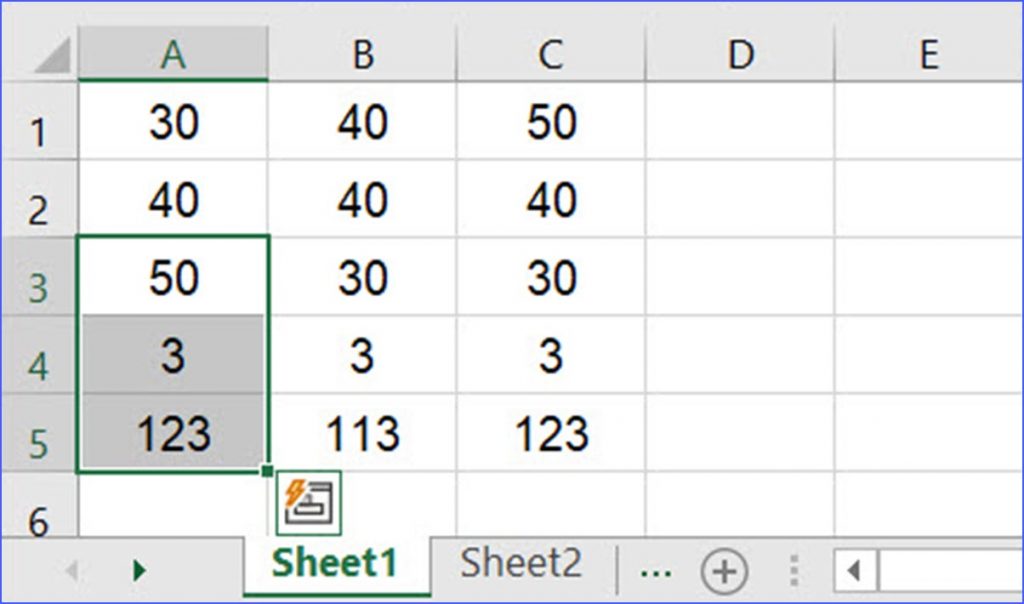Select the cell containing 113
Screen dimensions: 1024x604
[363, 433]
